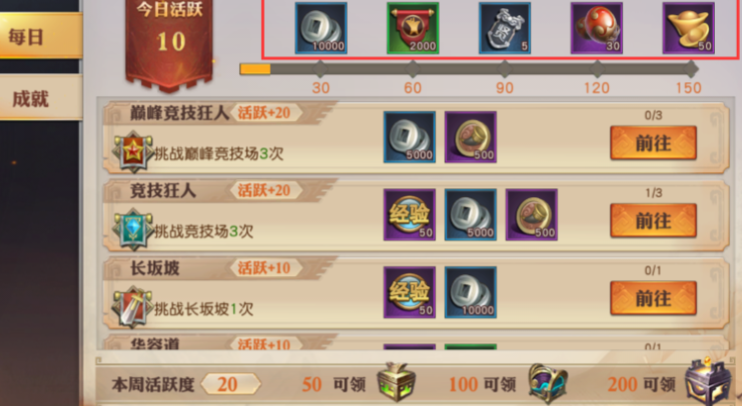The width and height of the screenshot is (742, 406).
Task: Open the green weekly chest at 50
Action: click(397, 382)
